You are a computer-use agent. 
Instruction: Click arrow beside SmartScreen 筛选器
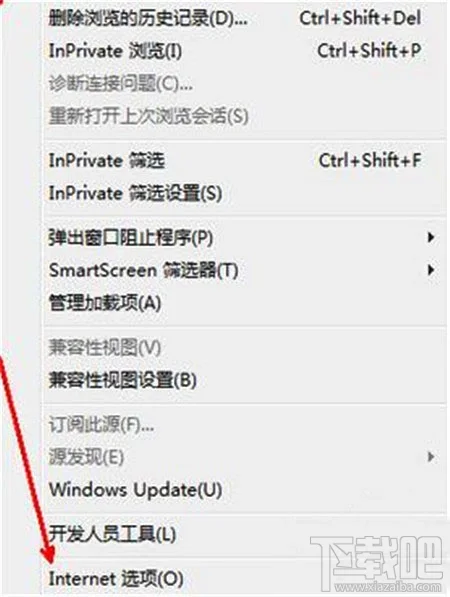pos(431,270)
